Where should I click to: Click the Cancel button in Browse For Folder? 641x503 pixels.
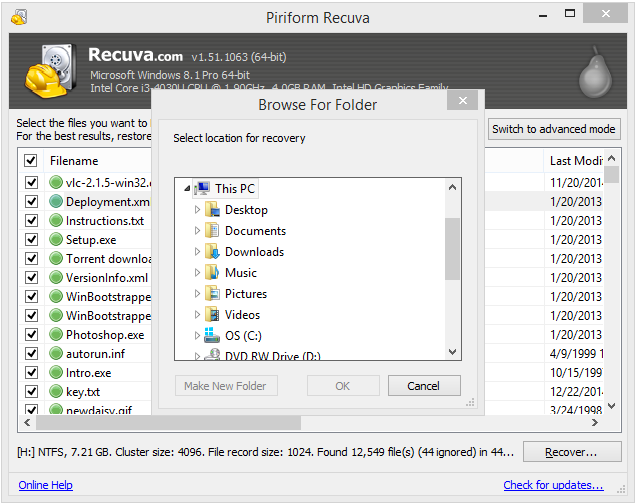[424, 386]
